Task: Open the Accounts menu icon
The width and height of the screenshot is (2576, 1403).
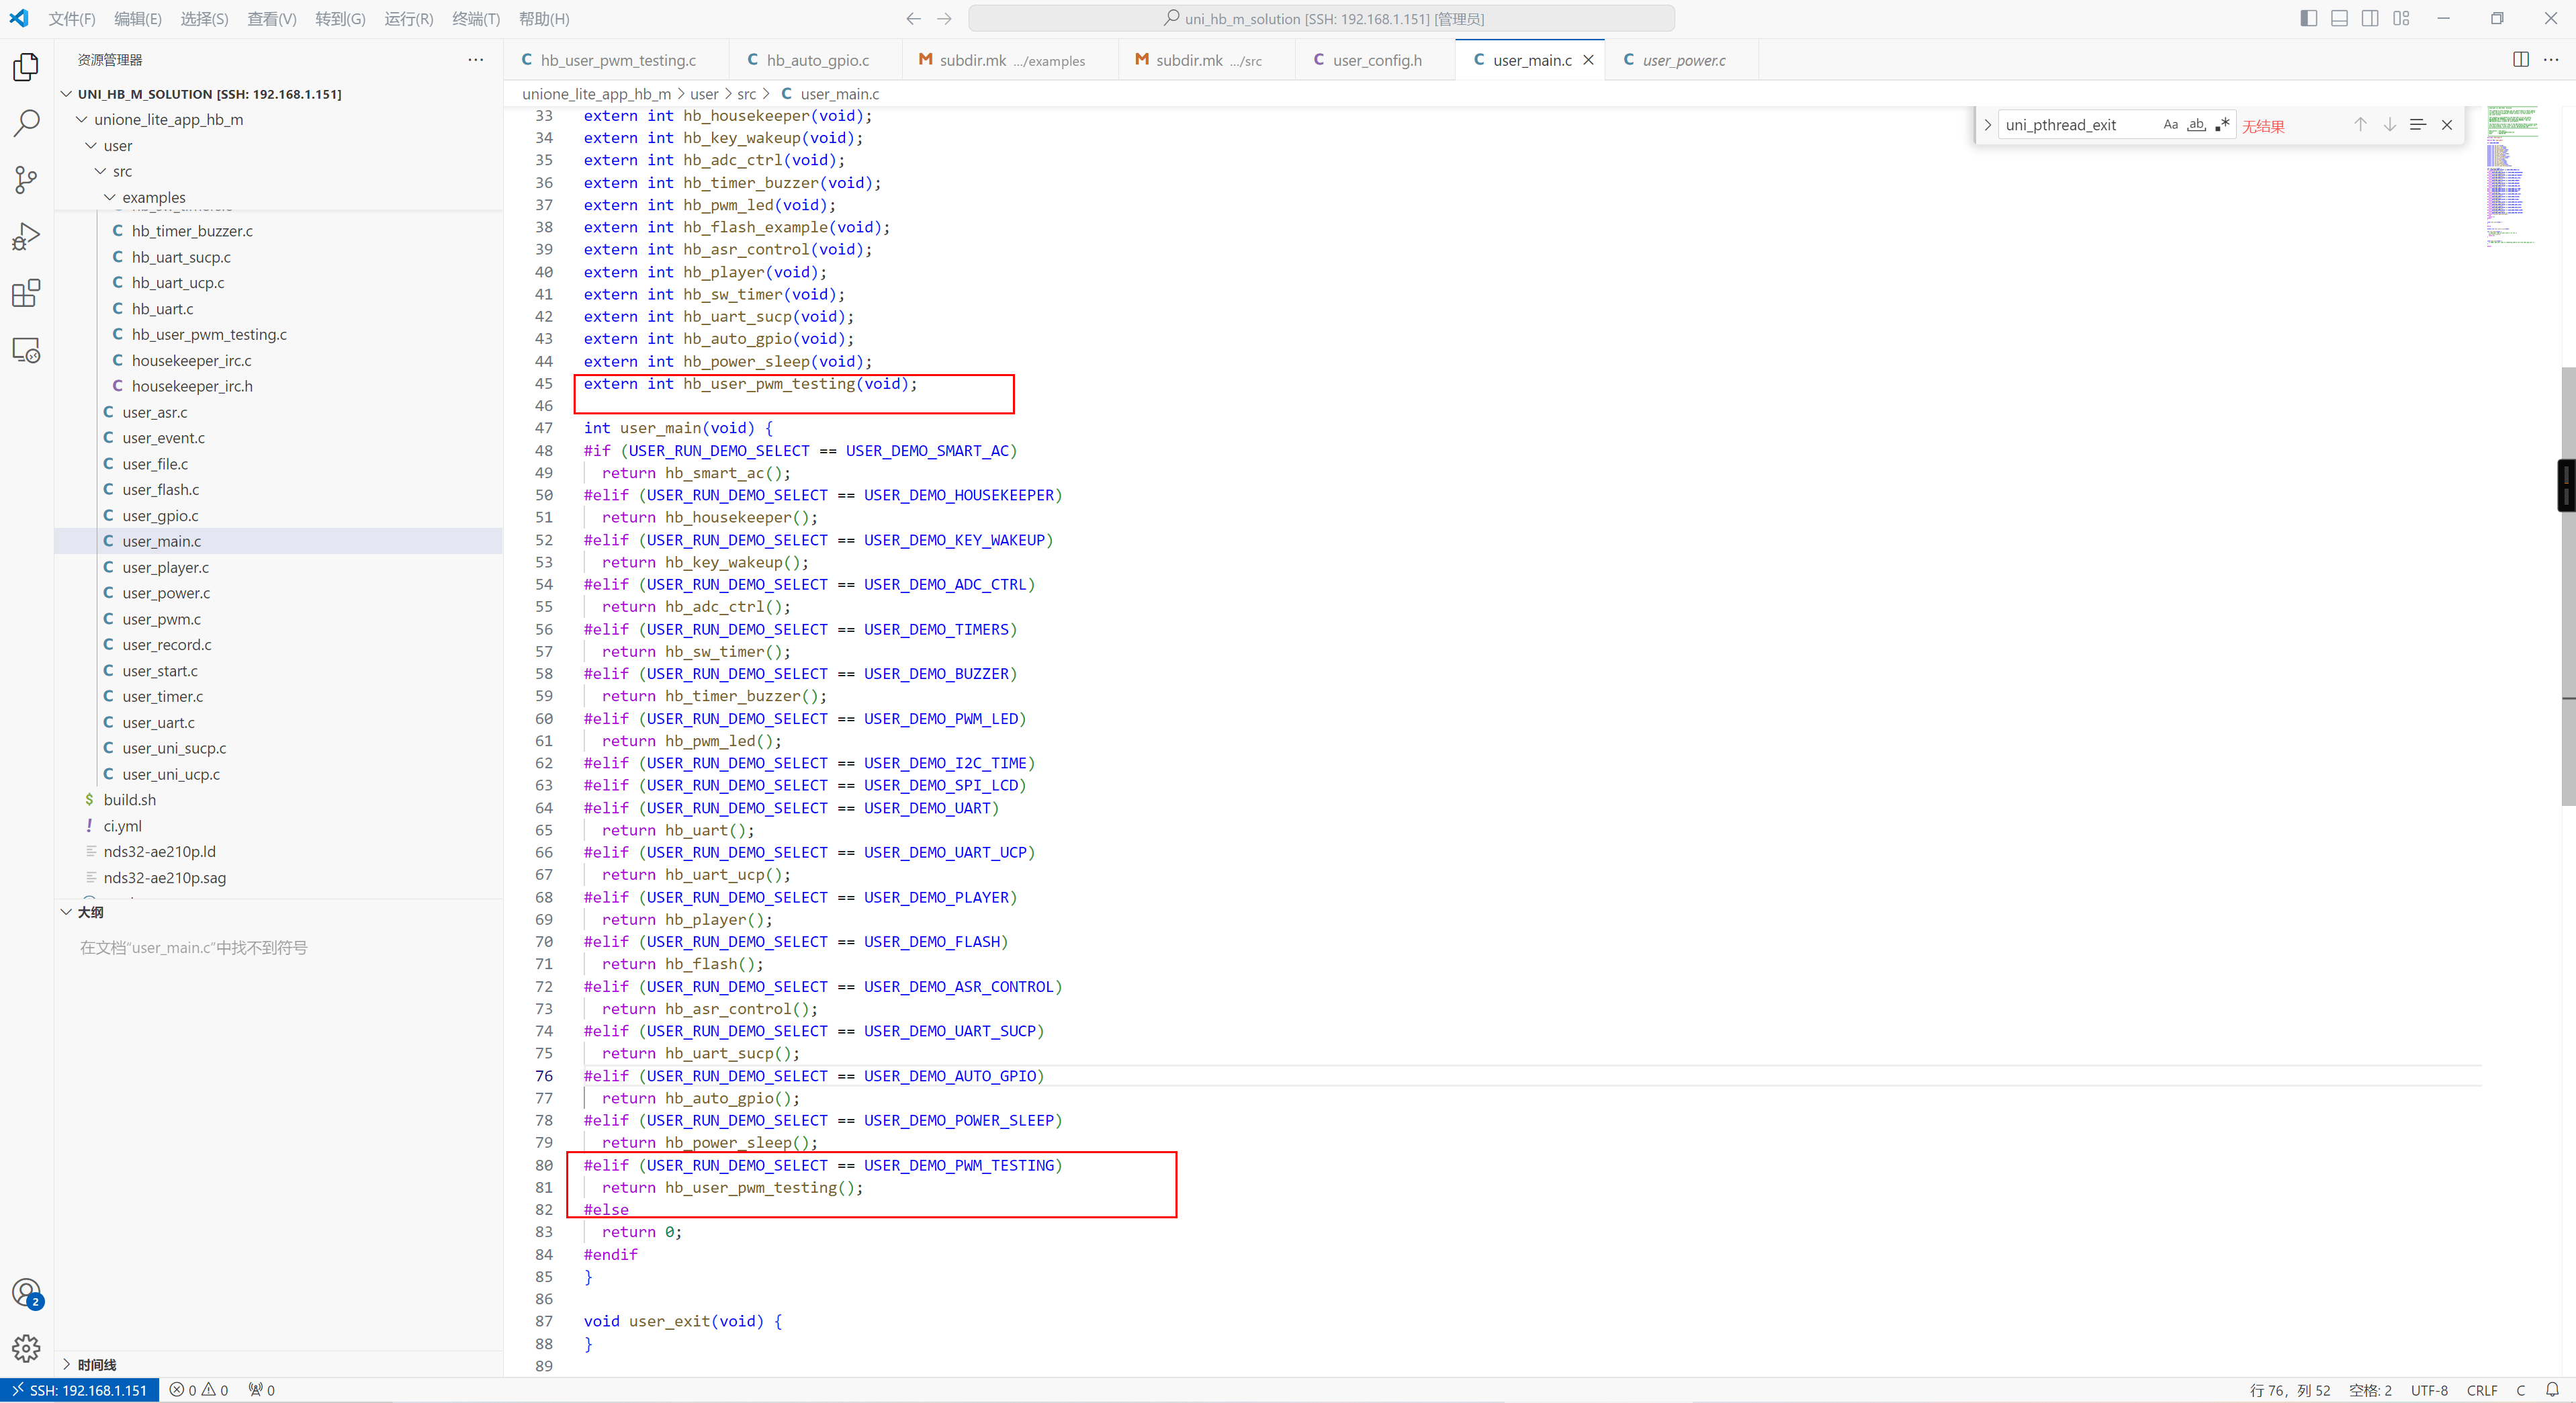Action: coord(26,1293)
